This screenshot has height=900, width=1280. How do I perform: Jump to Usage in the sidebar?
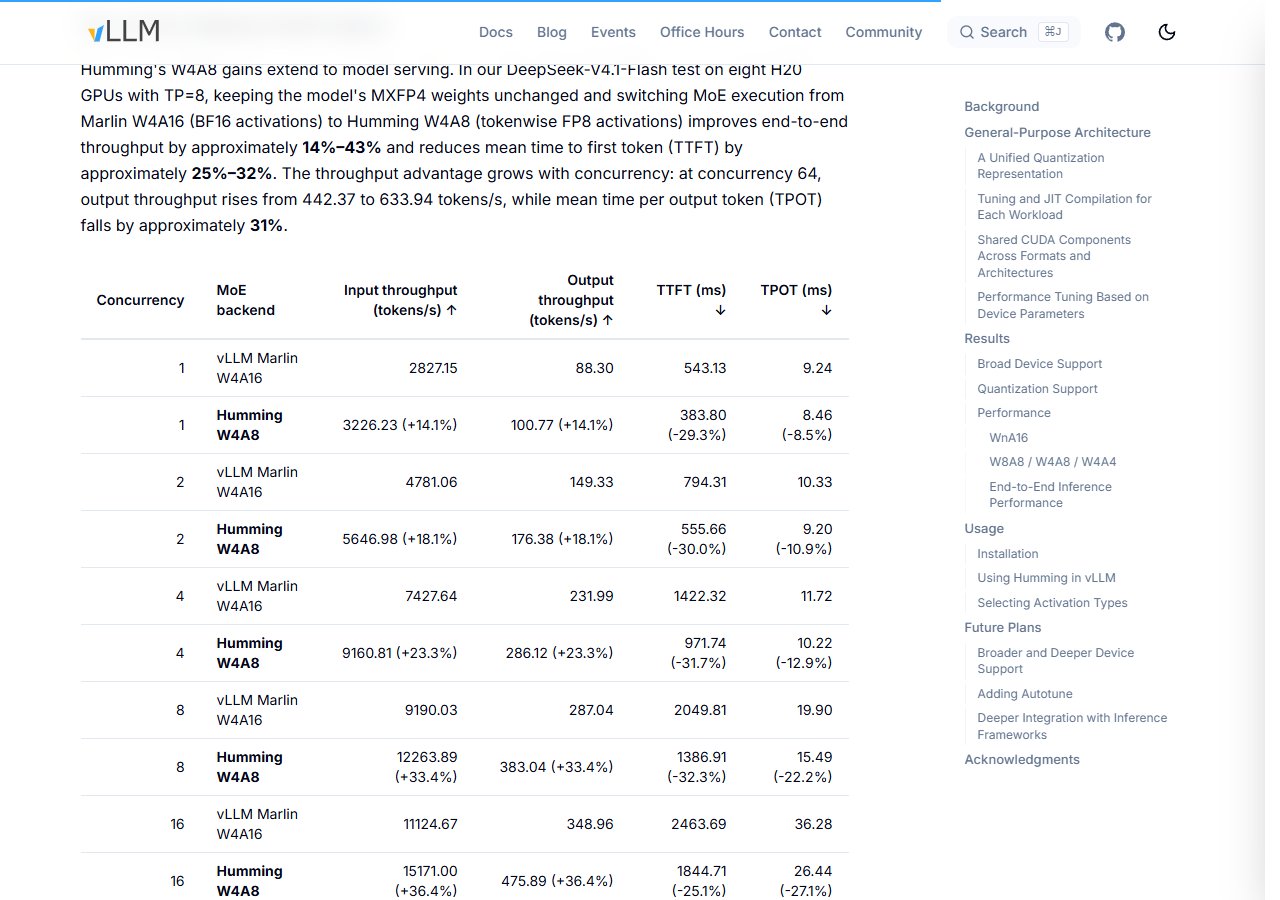point(984,529)
